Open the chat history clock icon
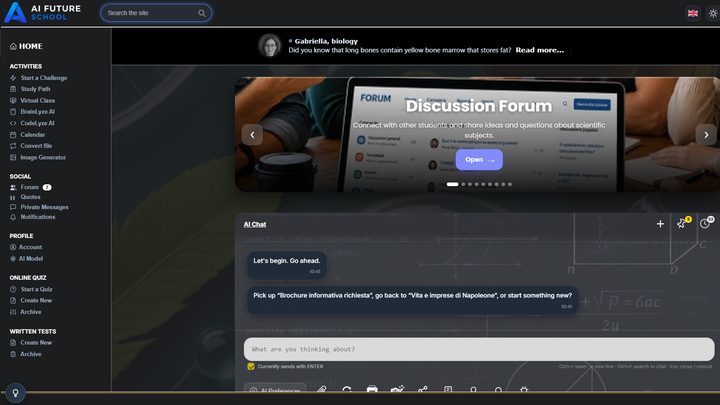720x405 pixels. [x=705, y=224]
